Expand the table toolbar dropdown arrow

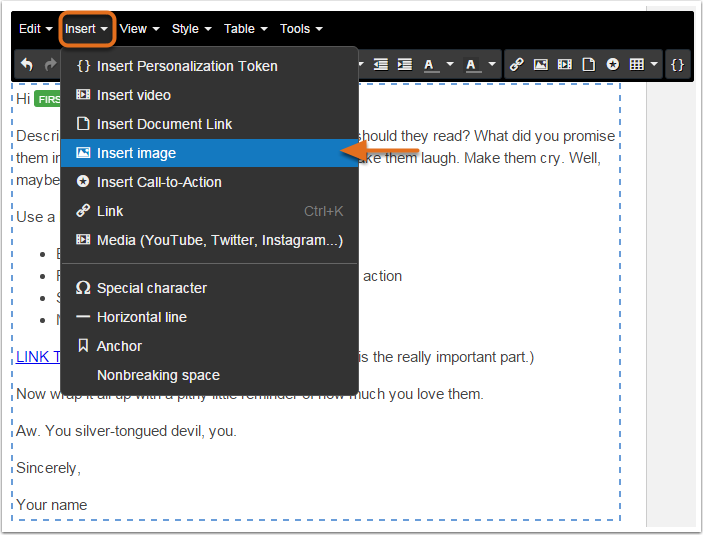[654, 65]
